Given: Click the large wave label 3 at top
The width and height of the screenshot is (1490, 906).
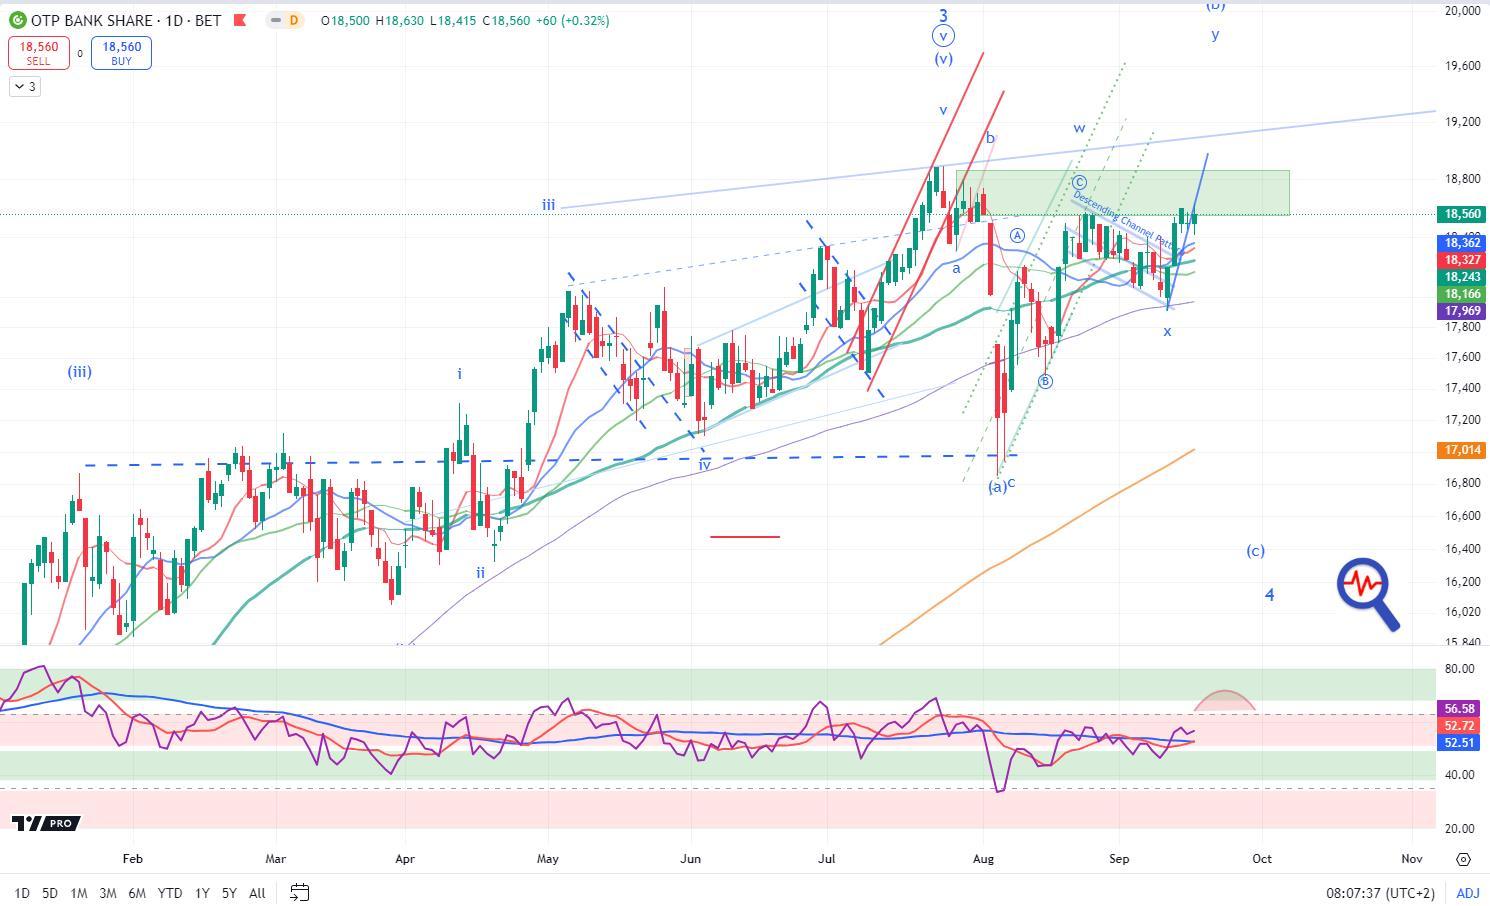Looking at the screenshot, I should pos(943,15).
